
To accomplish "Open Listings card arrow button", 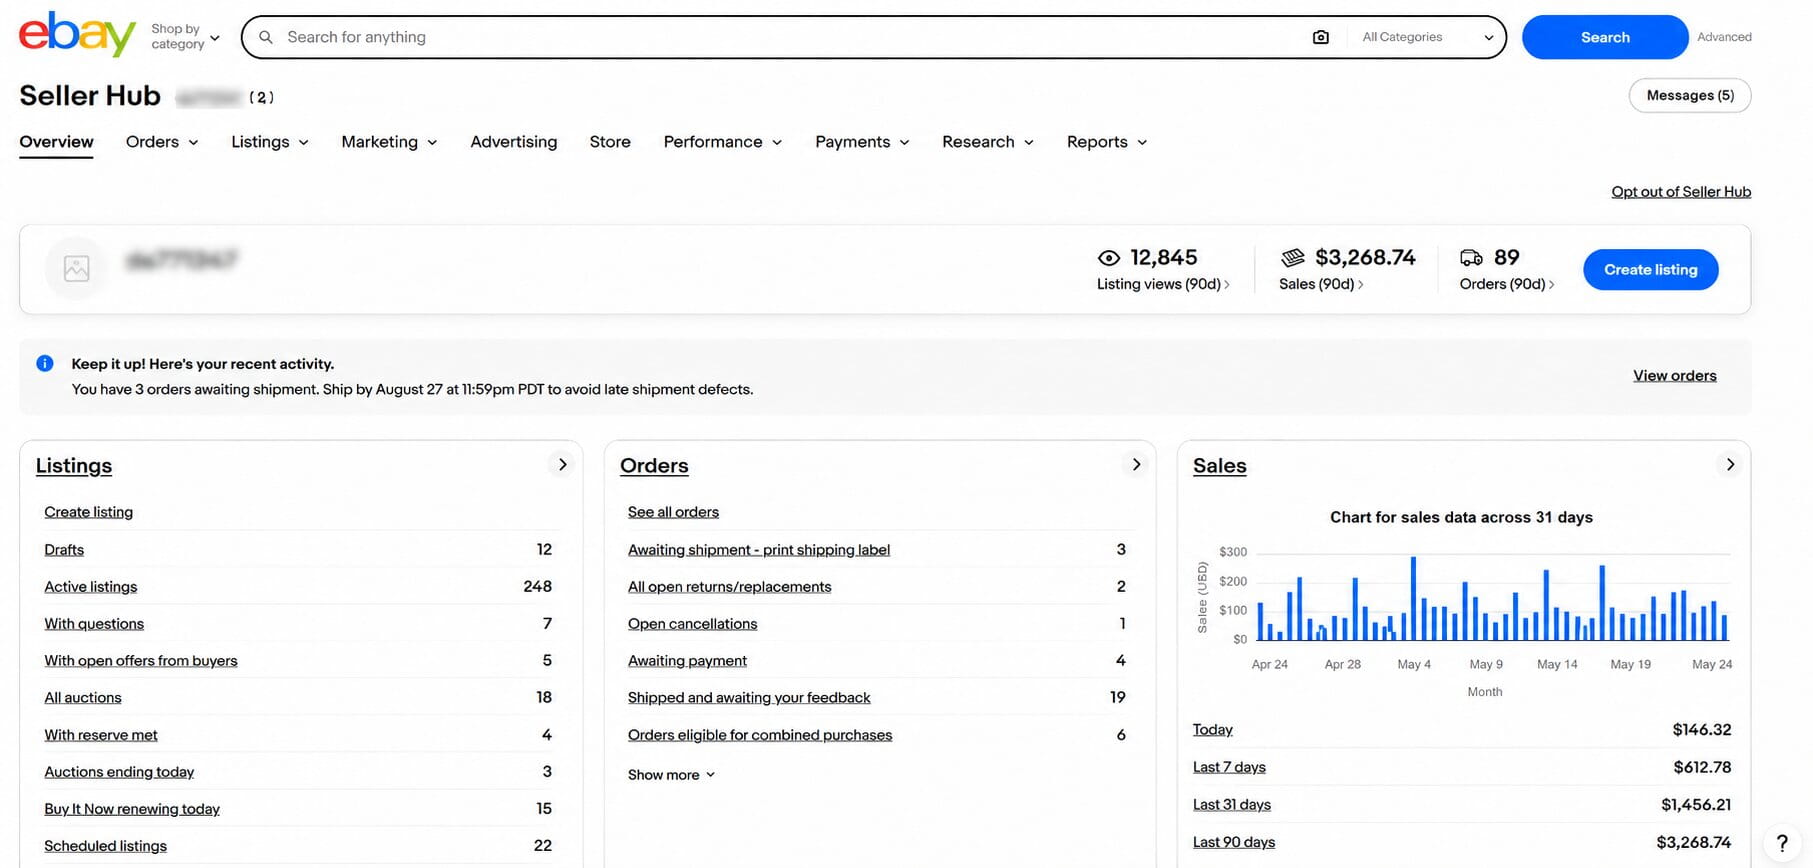I will click(x=562, y=465).
